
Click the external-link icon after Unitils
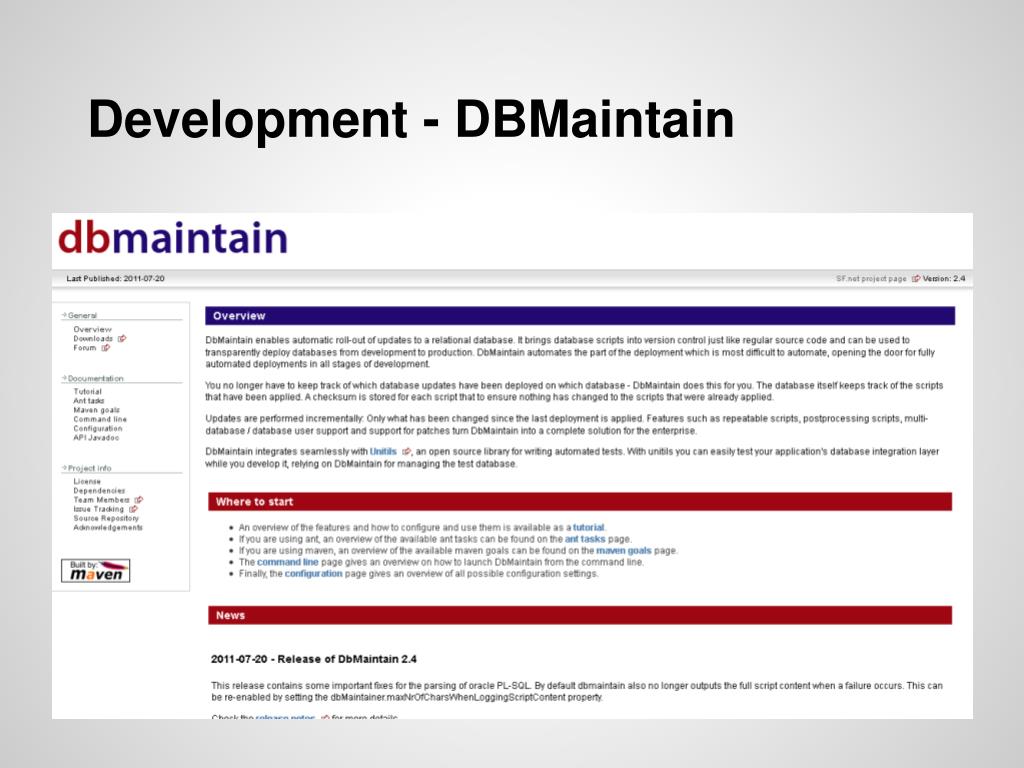(406, 451)
